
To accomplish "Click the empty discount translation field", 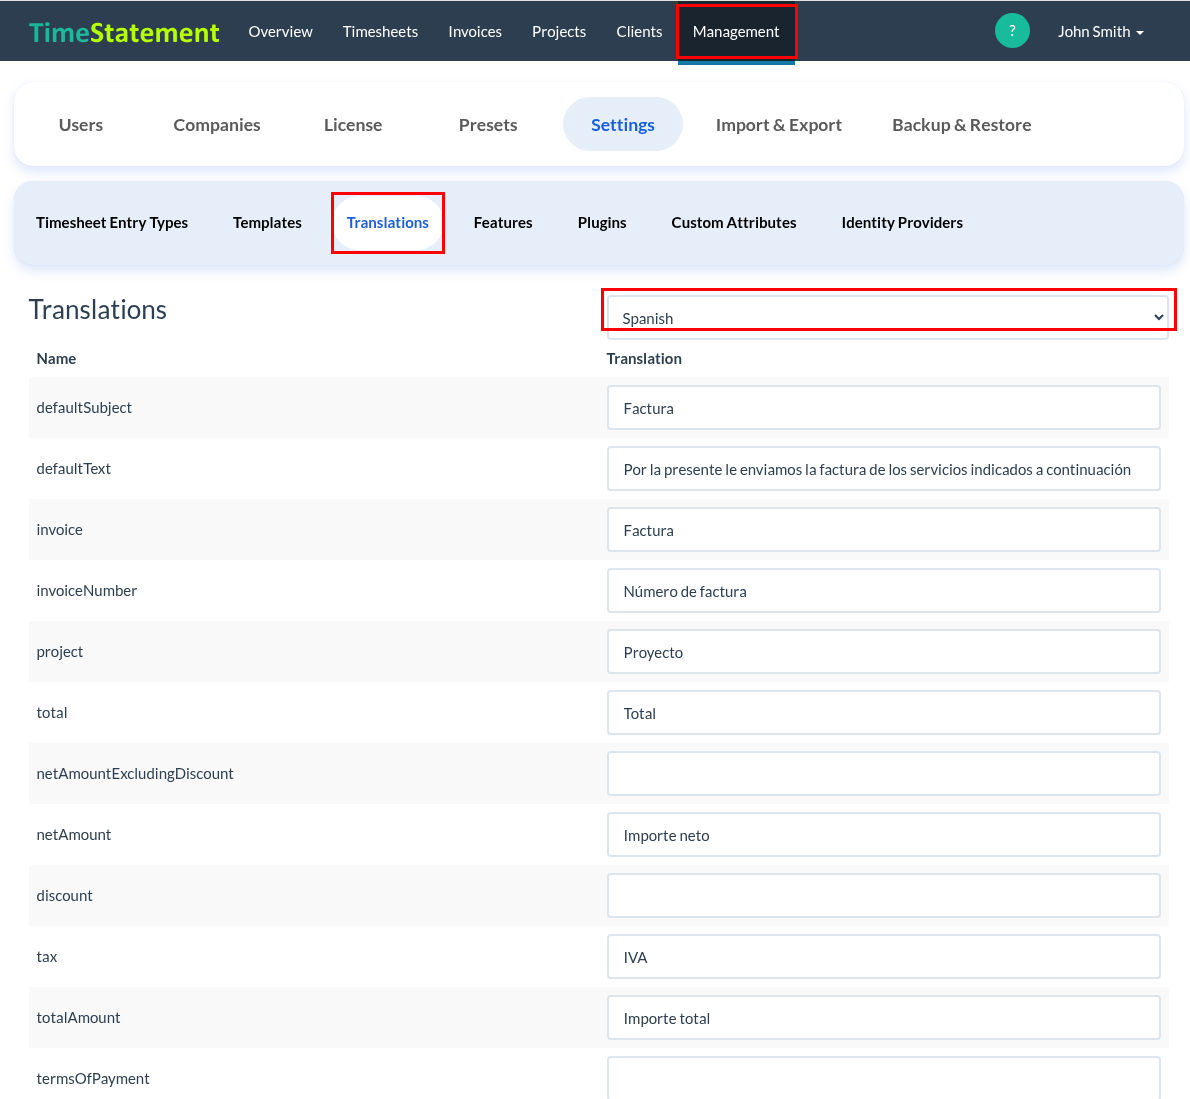I will point(883,896).
